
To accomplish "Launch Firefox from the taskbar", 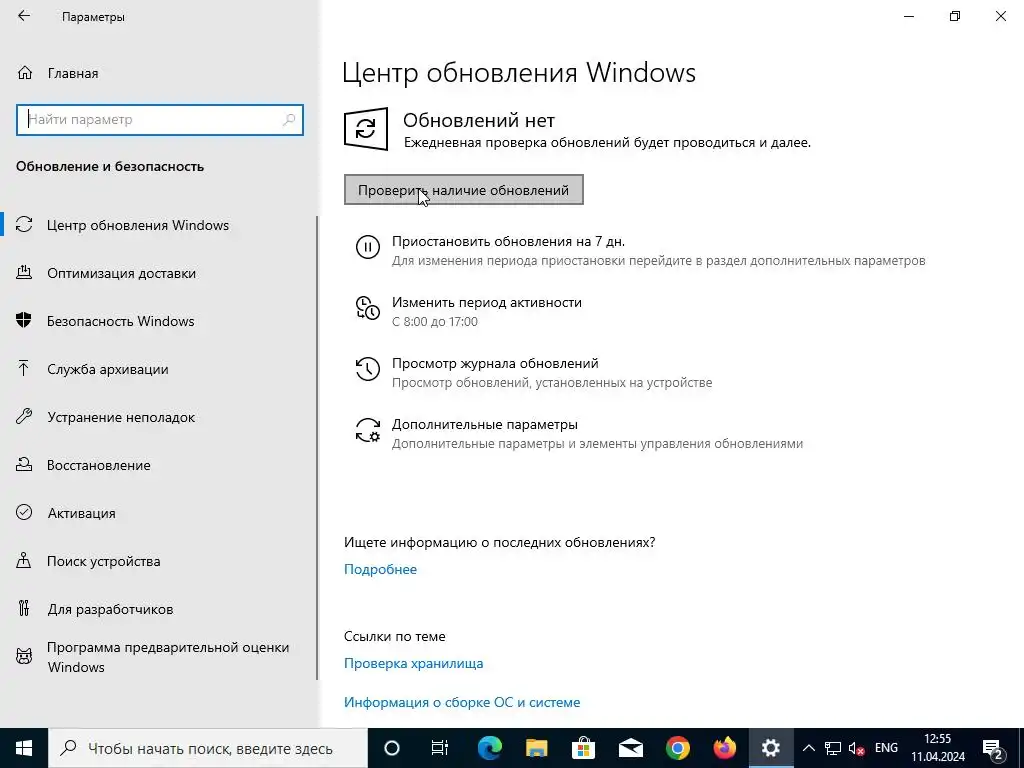I will pyautogui.click(x=724, y=748).
